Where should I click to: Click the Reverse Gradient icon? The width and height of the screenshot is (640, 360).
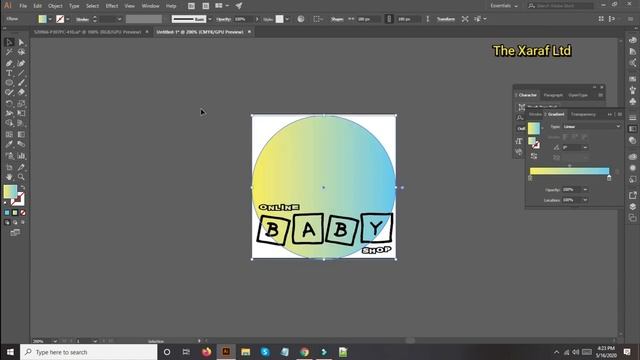[534, 156]
